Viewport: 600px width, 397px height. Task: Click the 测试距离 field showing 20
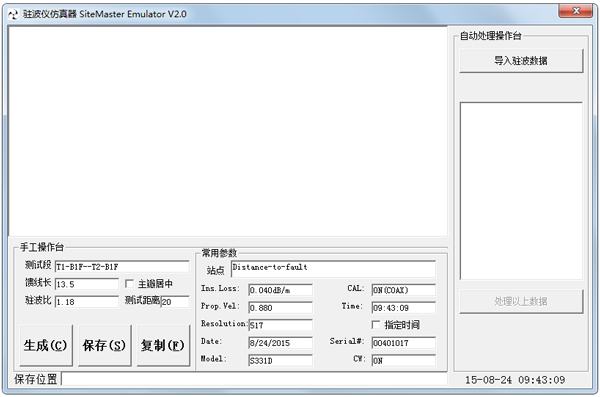(175, 302)
